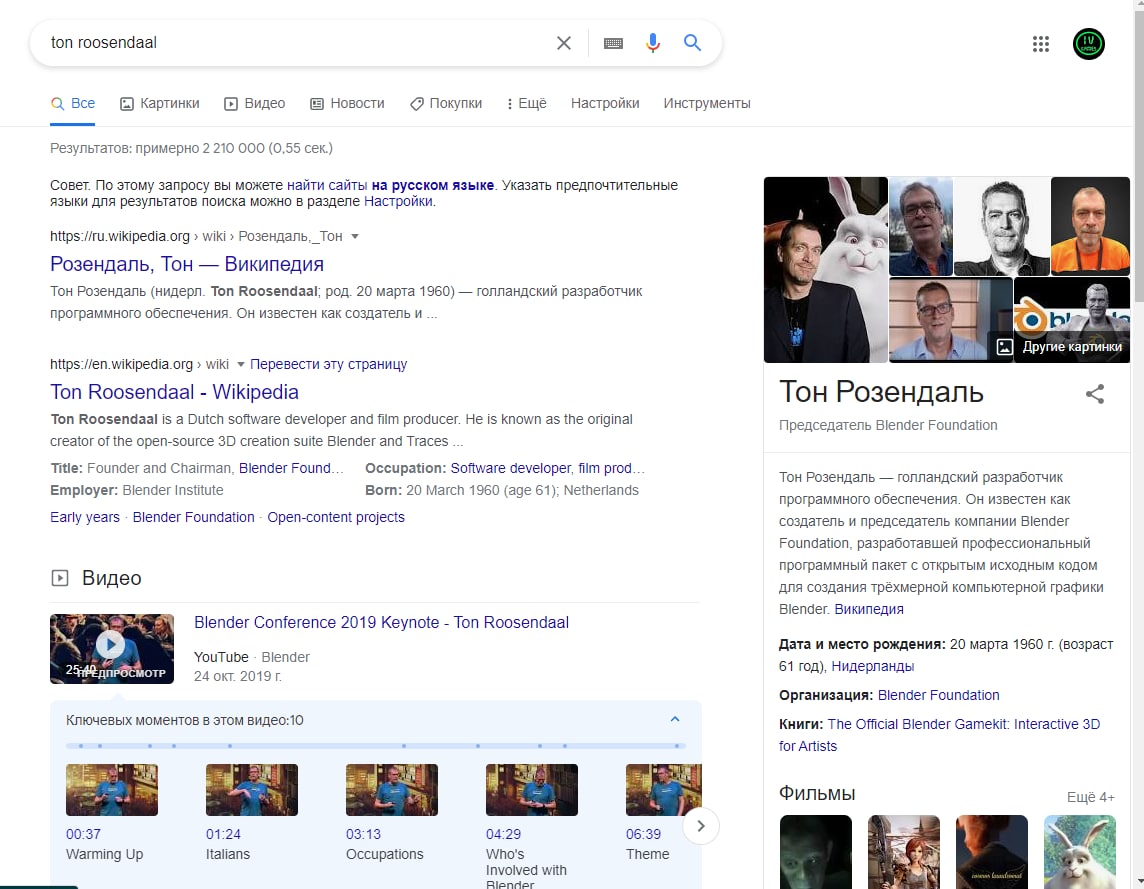Open the film poster with red-haired girl
This screenshot has height=889, width=1144.
pos(903,852)
